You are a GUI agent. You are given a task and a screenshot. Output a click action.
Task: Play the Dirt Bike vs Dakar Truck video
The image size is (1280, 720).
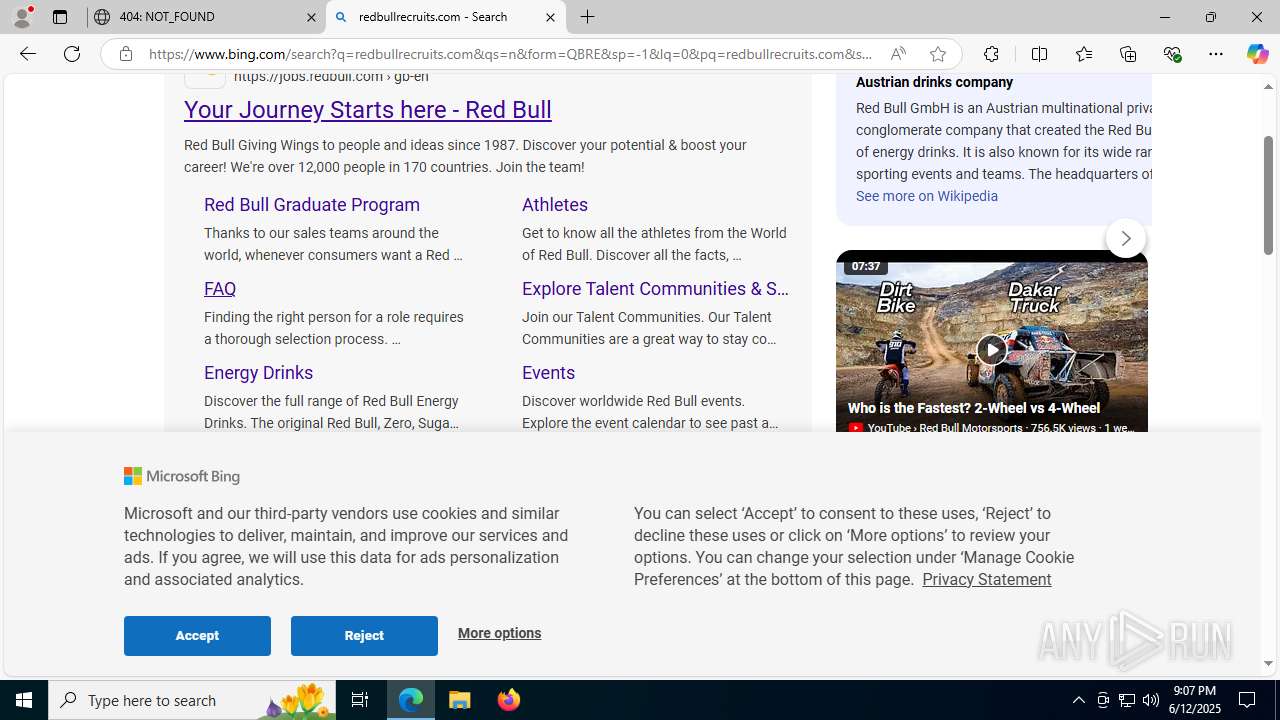coord(991,349)
